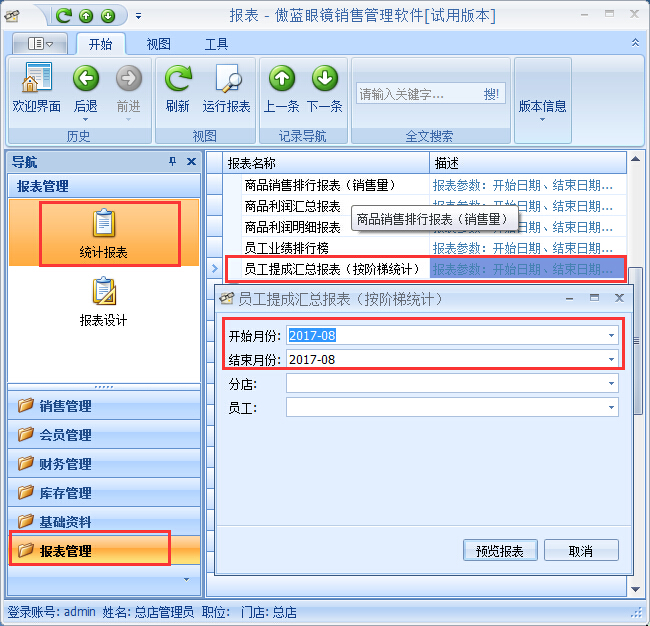Open 基础资料 folder in navigation
Image resolution: width=650 pixels, height=626 pixels.
click(104, 521)
